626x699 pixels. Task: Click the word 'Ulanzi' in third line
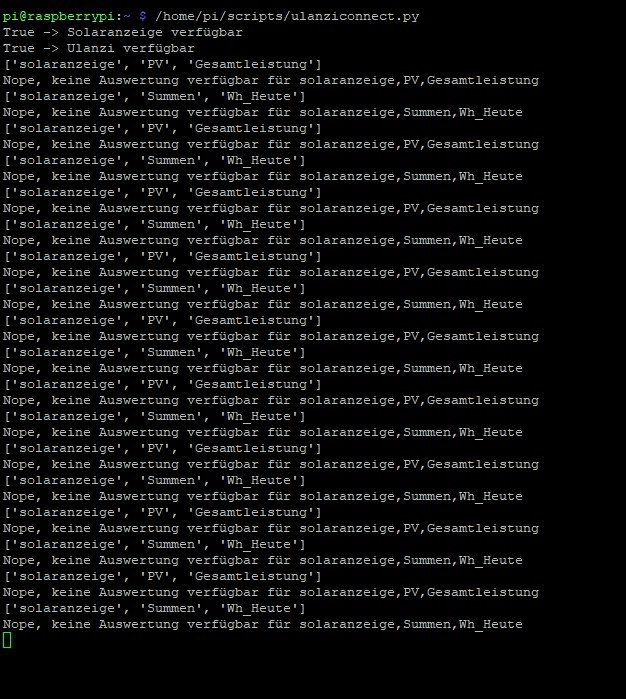91,49
